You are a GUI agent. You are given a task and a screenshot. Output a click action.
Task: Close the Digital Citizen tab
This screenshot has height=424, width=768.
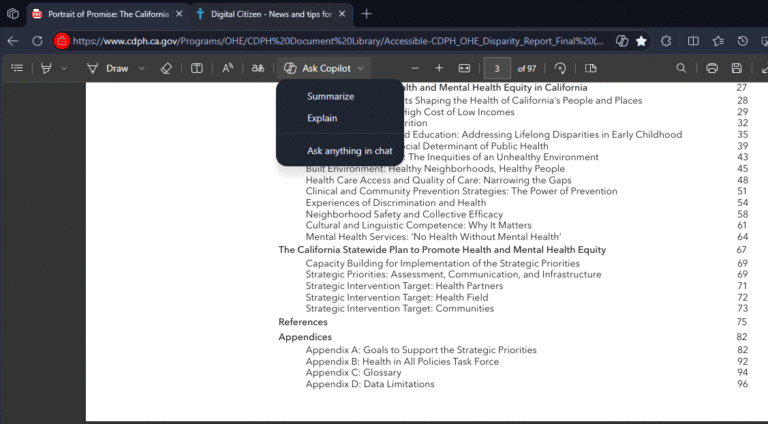342,14
